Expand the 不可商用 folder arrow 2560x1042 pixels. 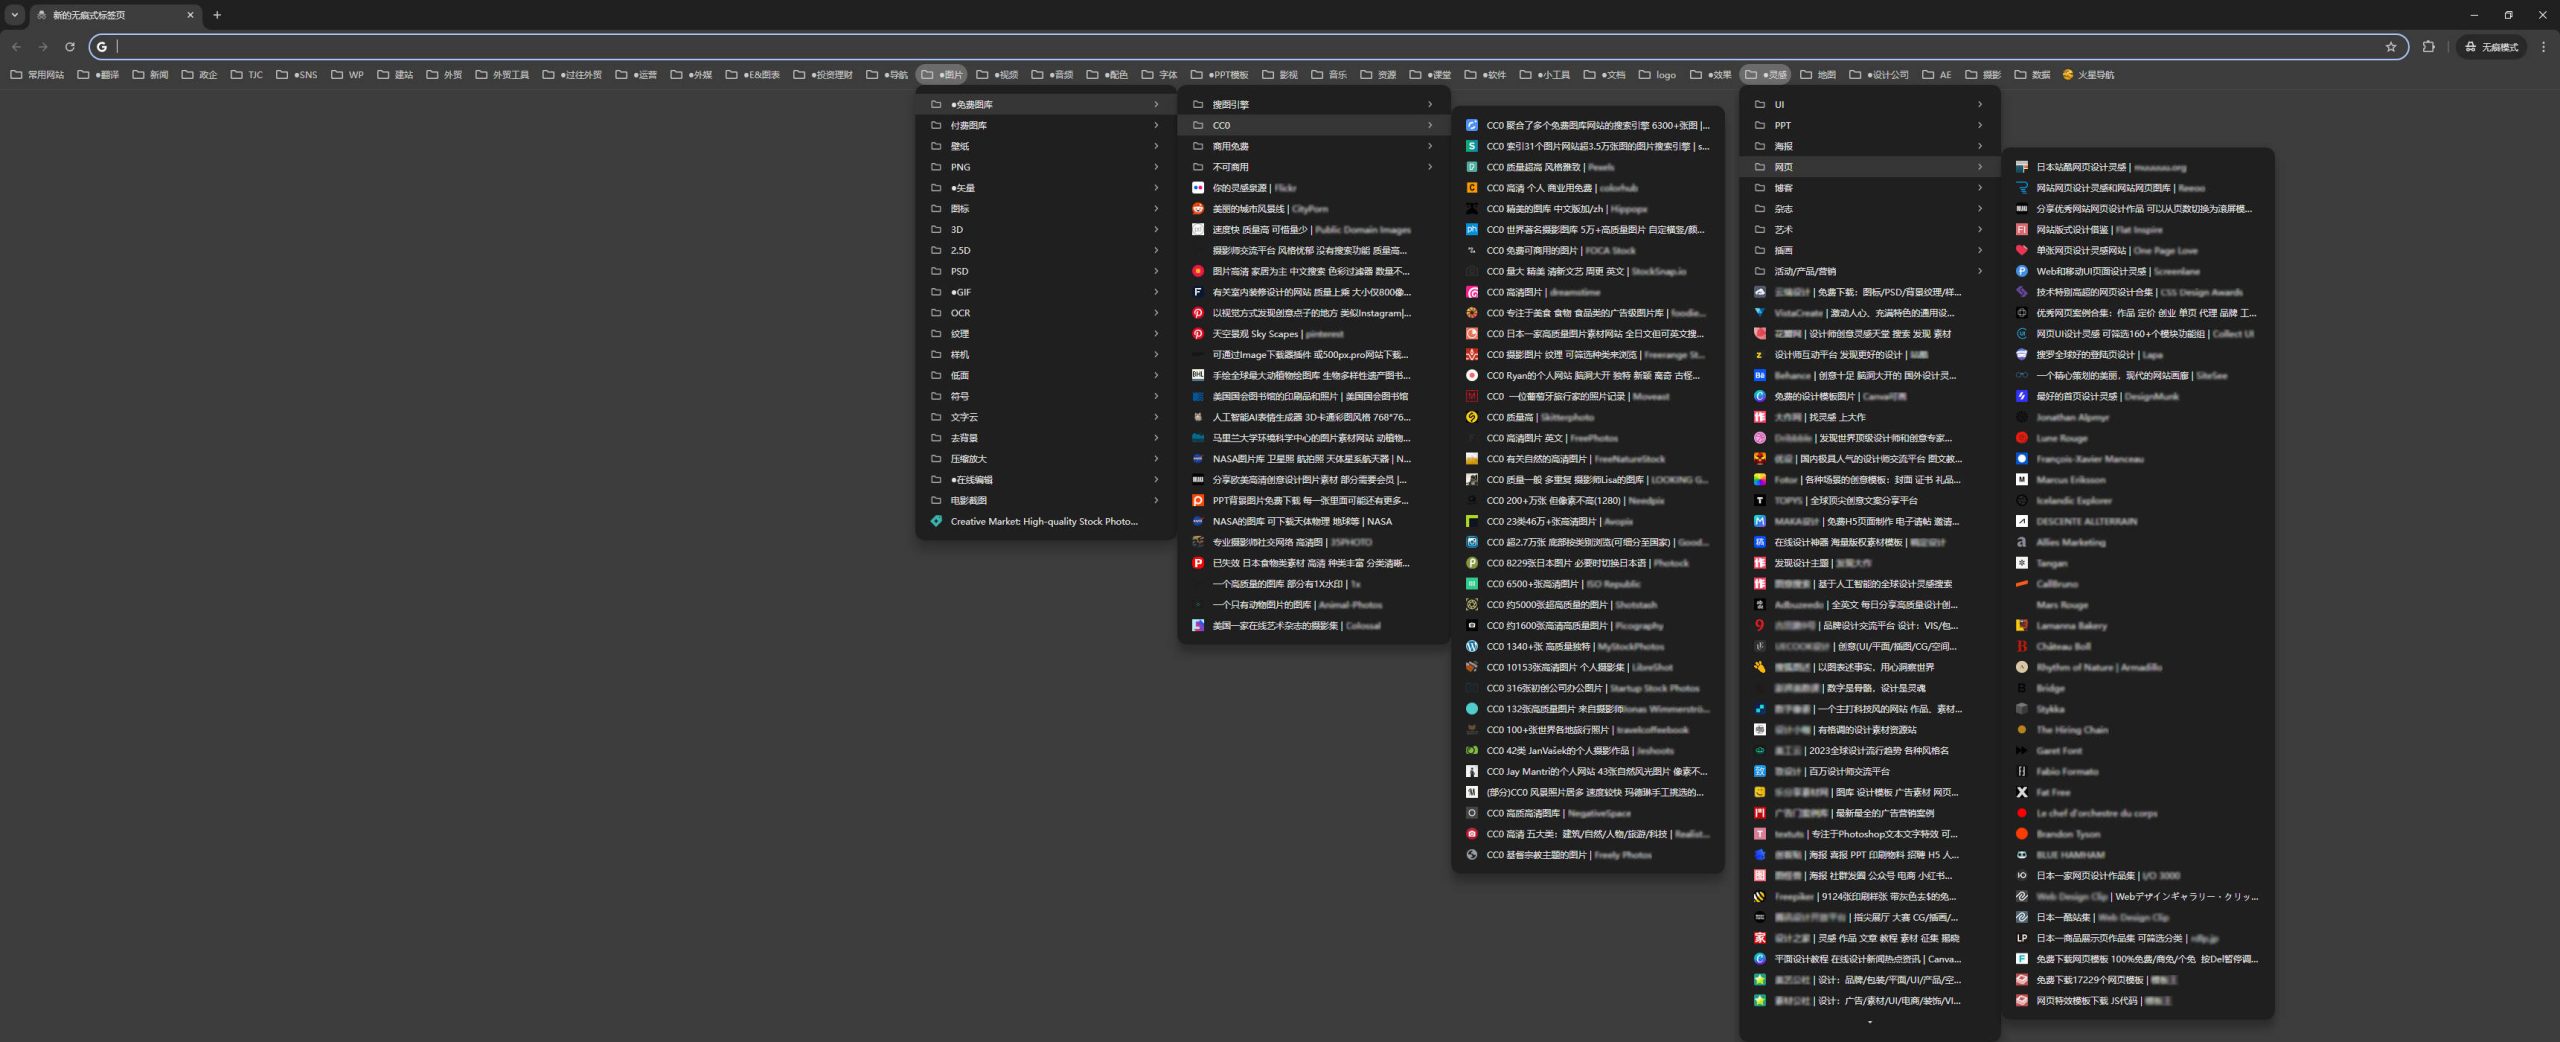click(1430, 167)
